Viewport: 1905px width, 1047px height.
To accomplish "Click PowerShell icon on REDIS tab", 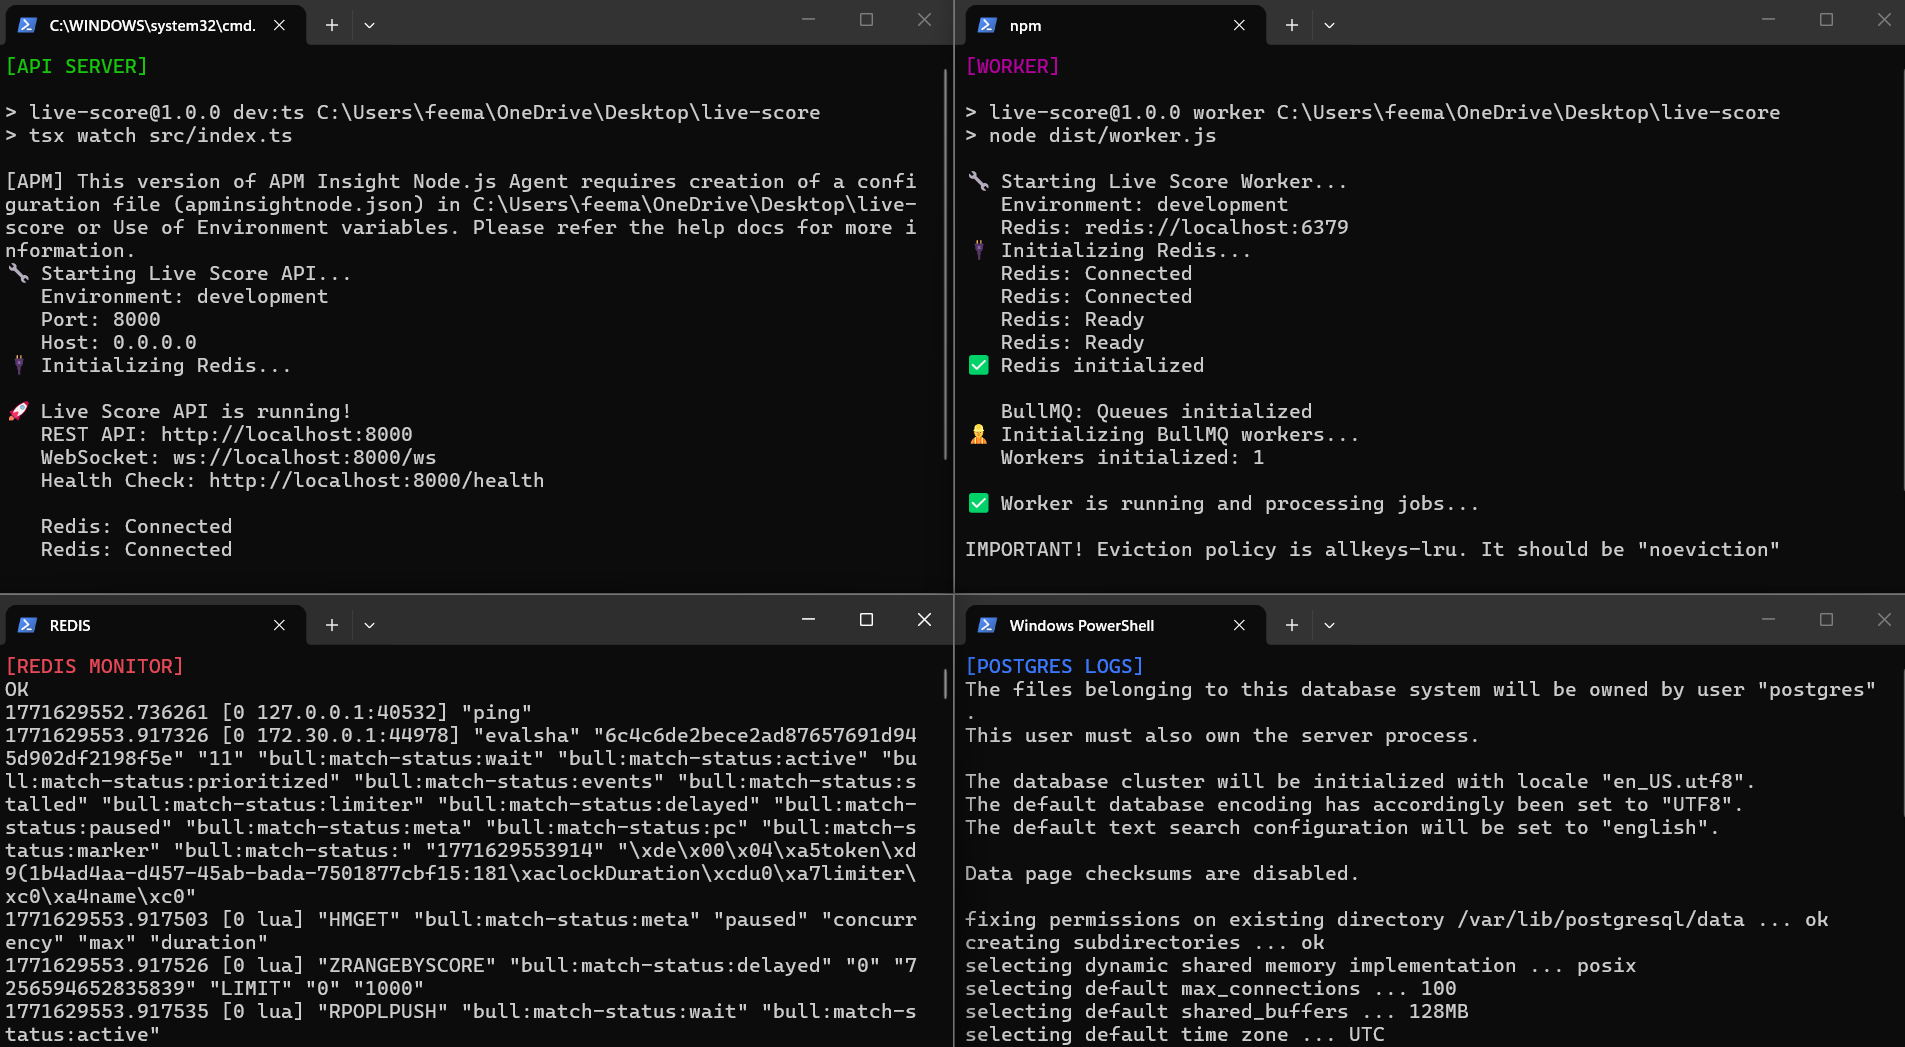I will click(28, 625).
